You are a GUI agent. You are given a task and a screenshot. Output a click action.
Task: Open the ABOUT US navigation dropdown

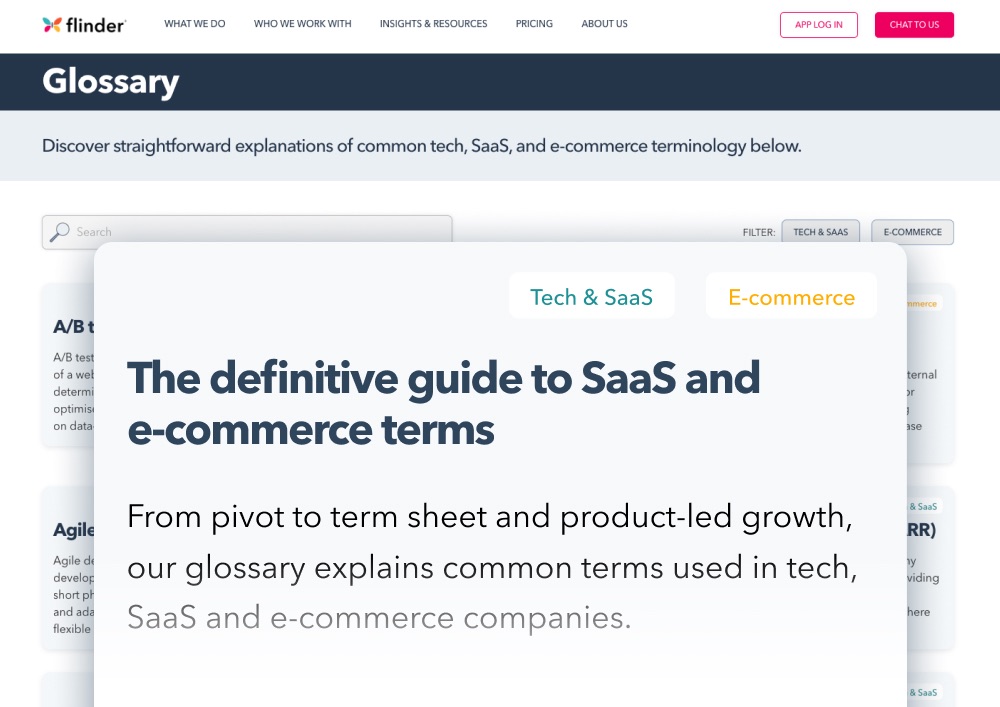pos(604,24)
